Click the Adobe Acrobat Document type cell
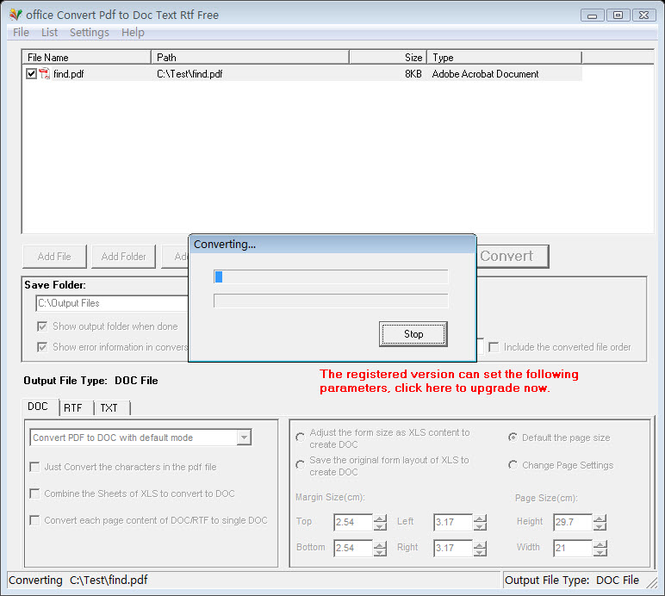Screen dimensions: 665x596 click(x=485, y=74)
